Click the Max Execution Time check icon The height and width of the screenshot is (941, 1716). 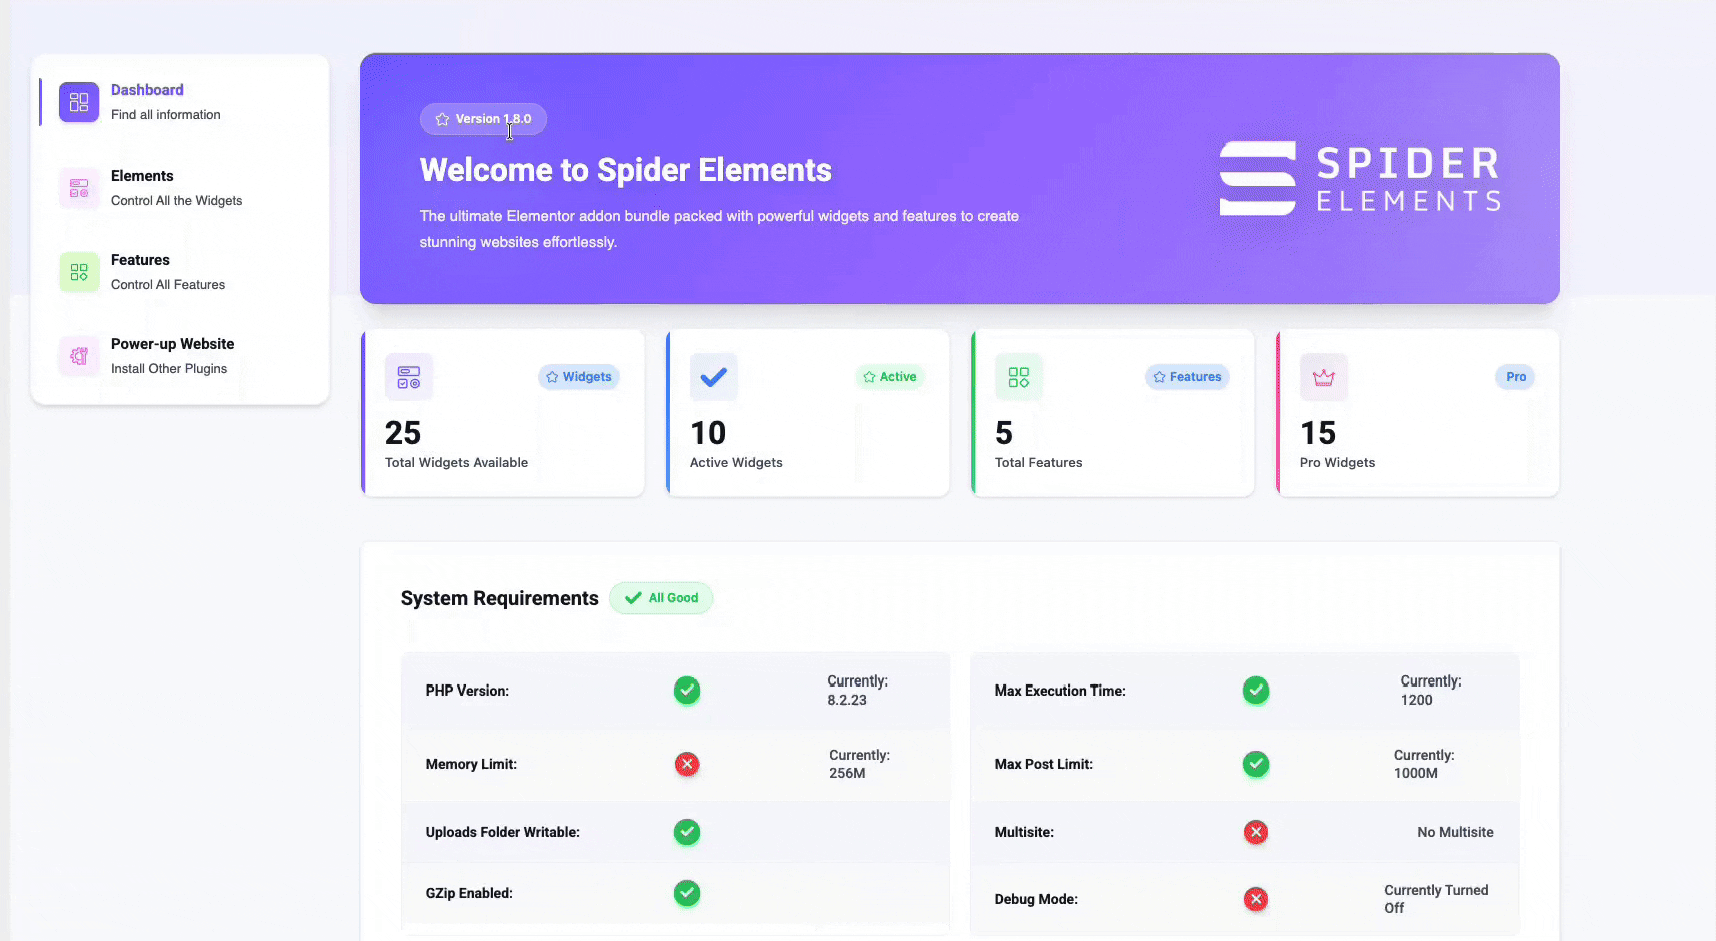[1256, 690]
